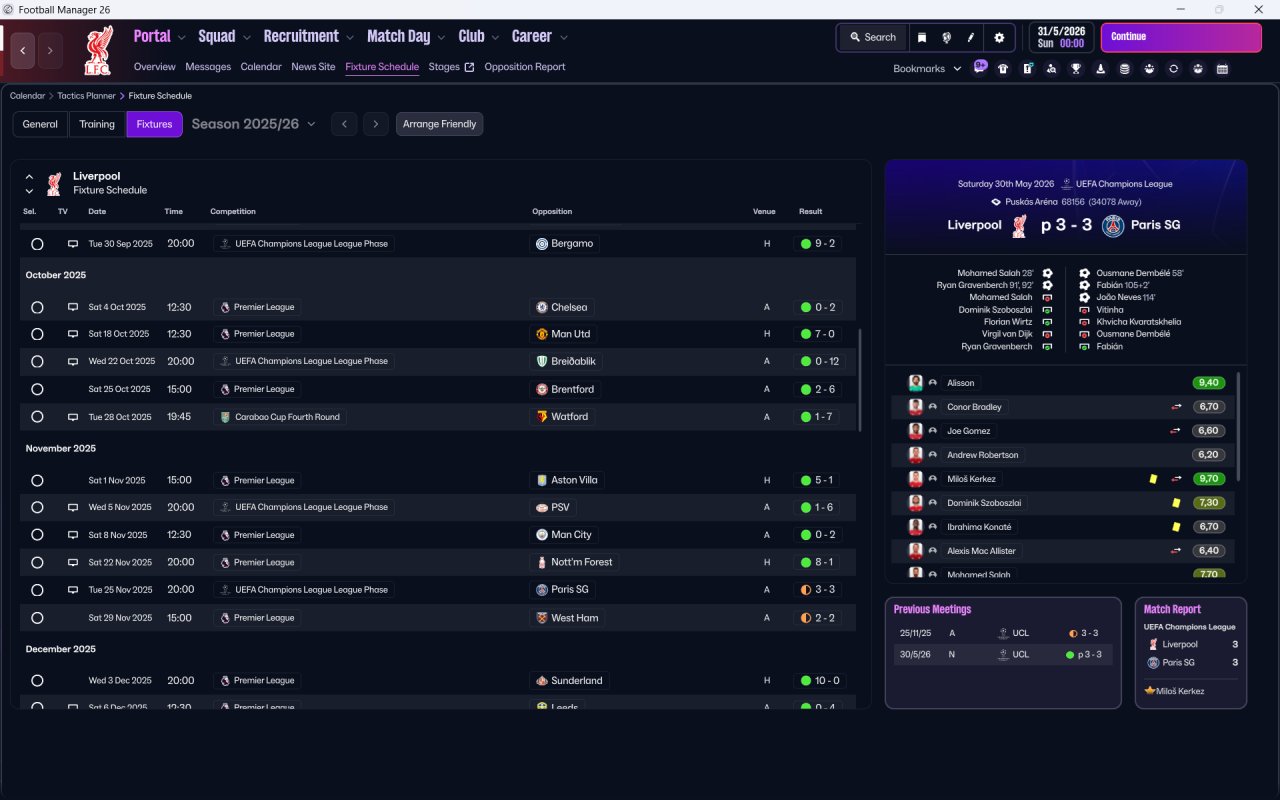Click the training cone bookmark icon
The height and width of the screenshot is (800, 1280).
pyautogui.click(x=1101, y=69)
